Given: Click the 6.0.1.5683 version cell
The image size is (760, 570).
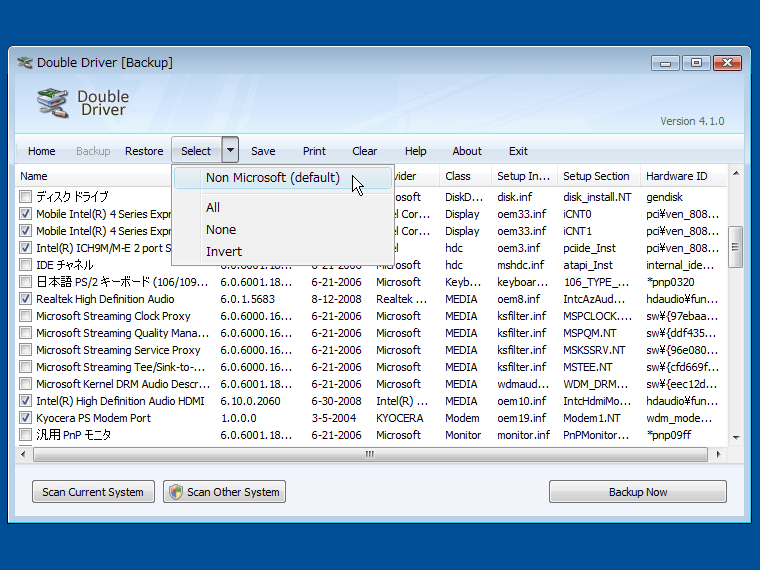Looking at the screenshot, I should (247, 299).
